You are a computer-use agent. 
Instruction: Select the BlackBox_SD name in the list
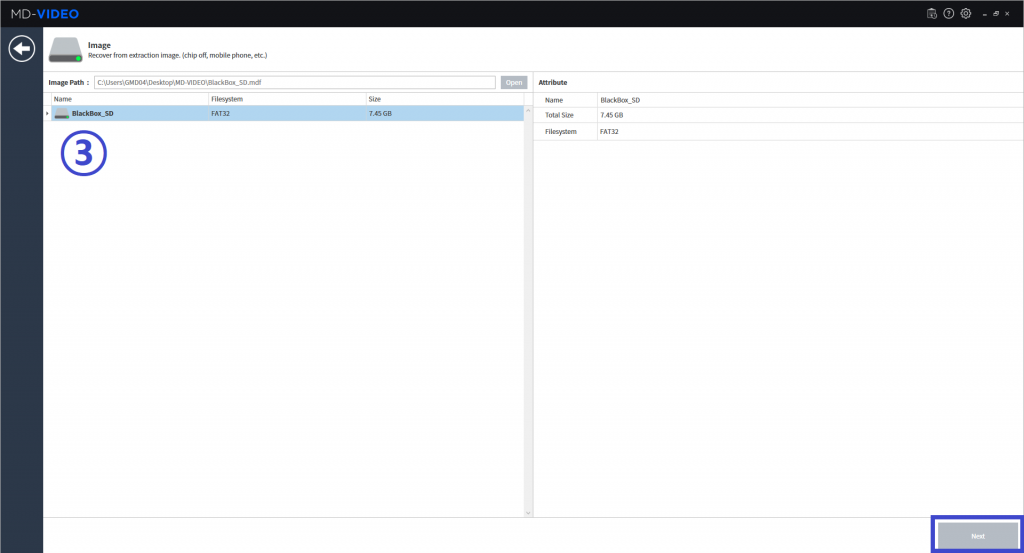pos(93,114)
